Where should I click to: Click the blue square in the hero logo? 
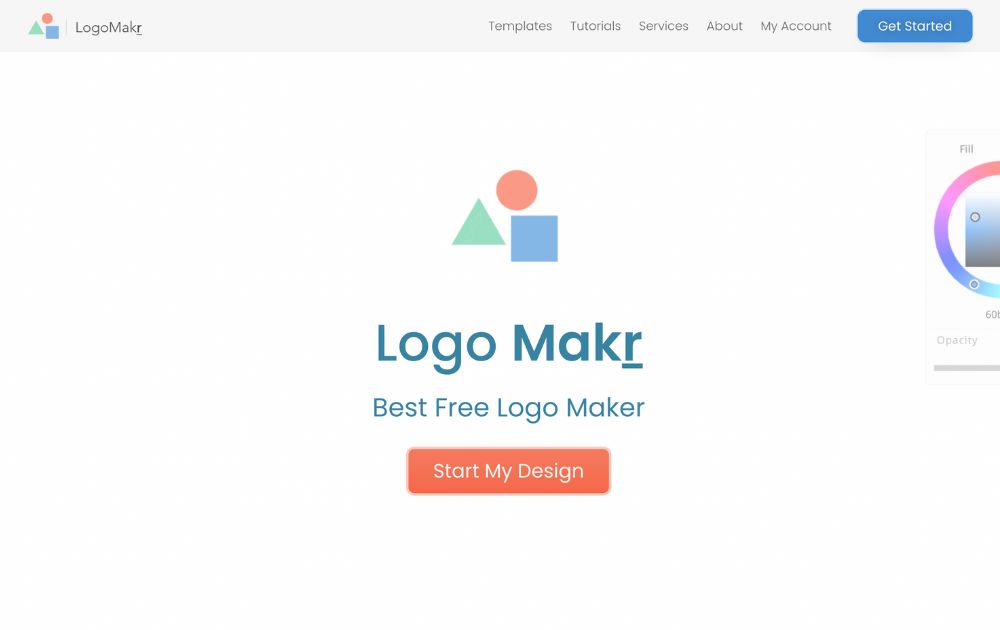pos(534,238)
